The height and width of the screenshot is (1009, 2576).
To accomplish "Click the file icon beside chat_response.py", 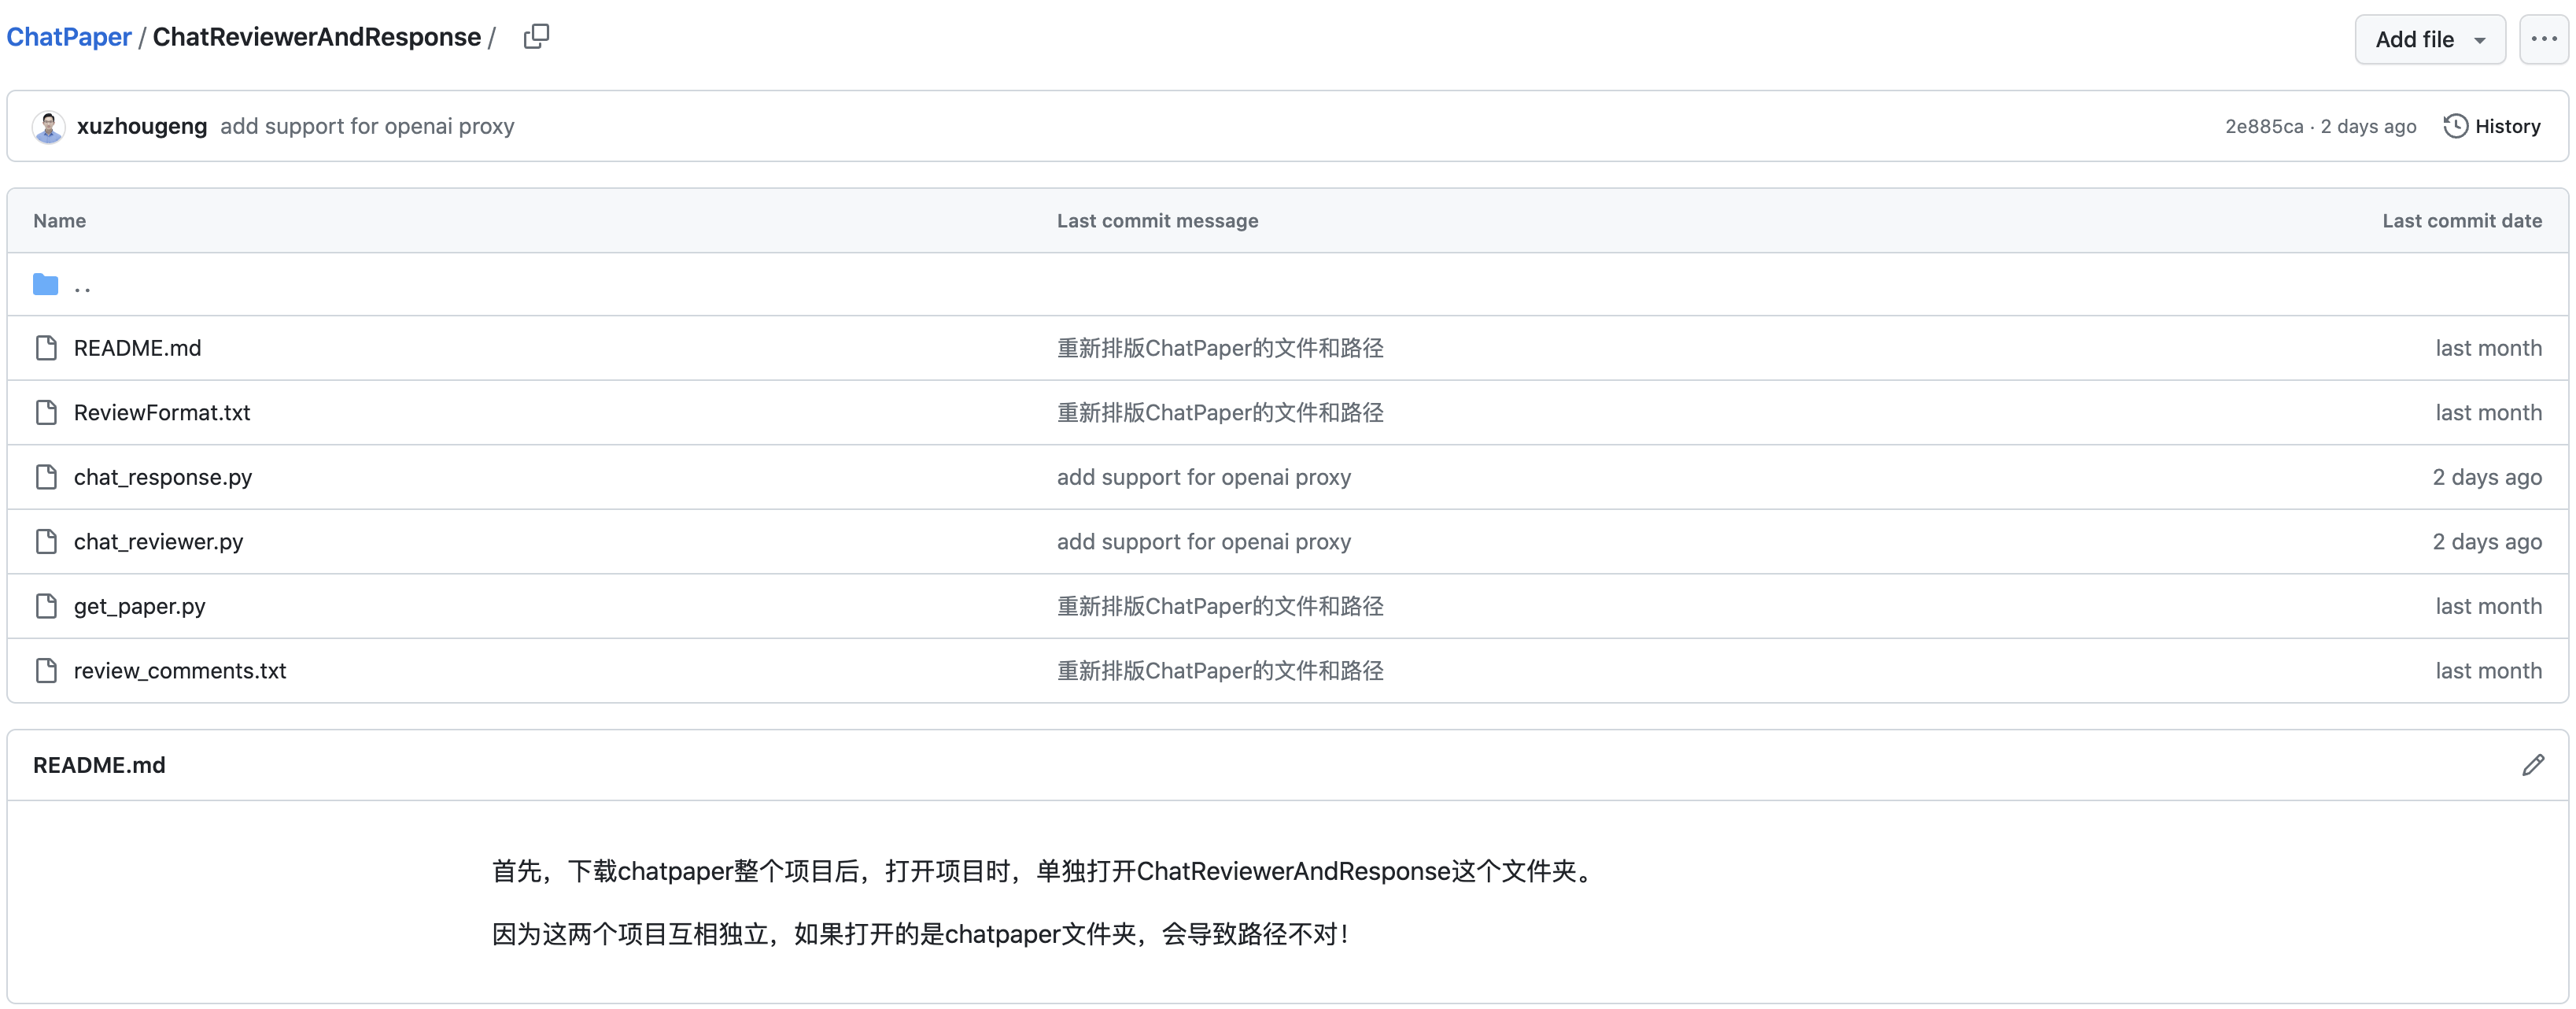I will tap(46, 477).
